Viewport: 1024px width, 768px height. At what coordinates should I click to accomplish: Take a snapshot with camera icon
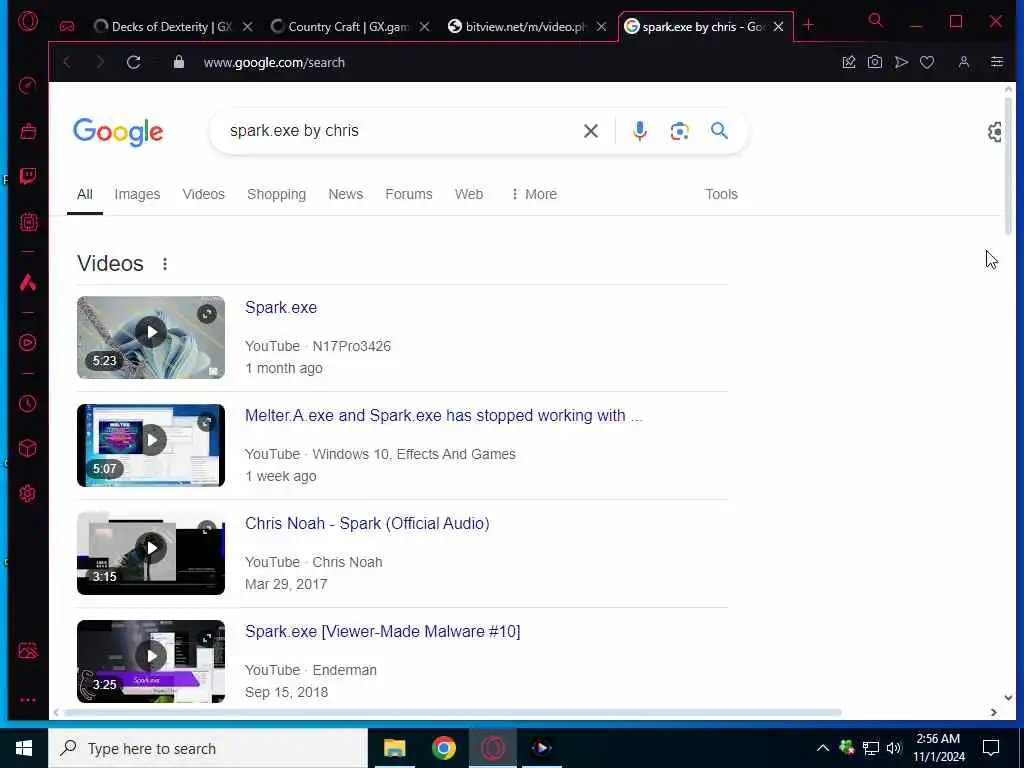(x=874, y=62)
